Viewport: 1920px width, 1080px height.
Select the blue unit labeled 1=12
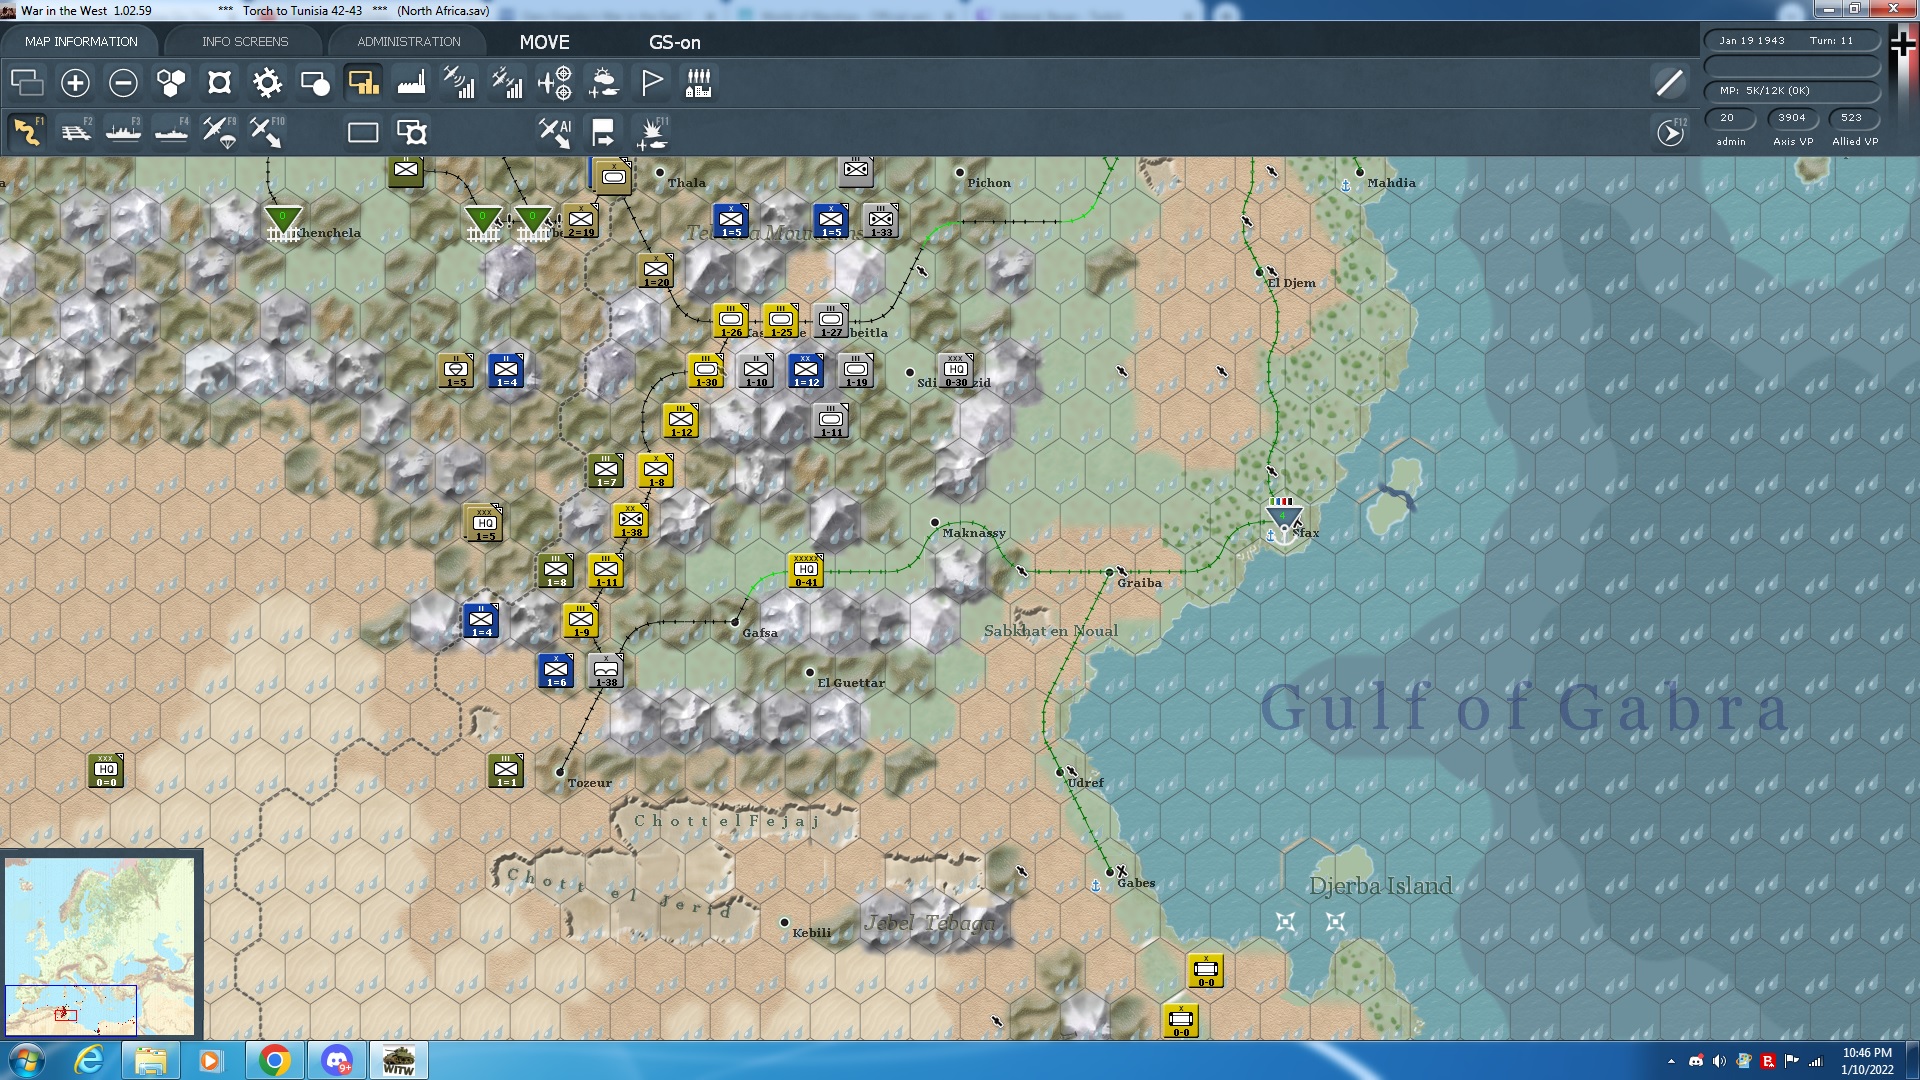coord(806,369)
